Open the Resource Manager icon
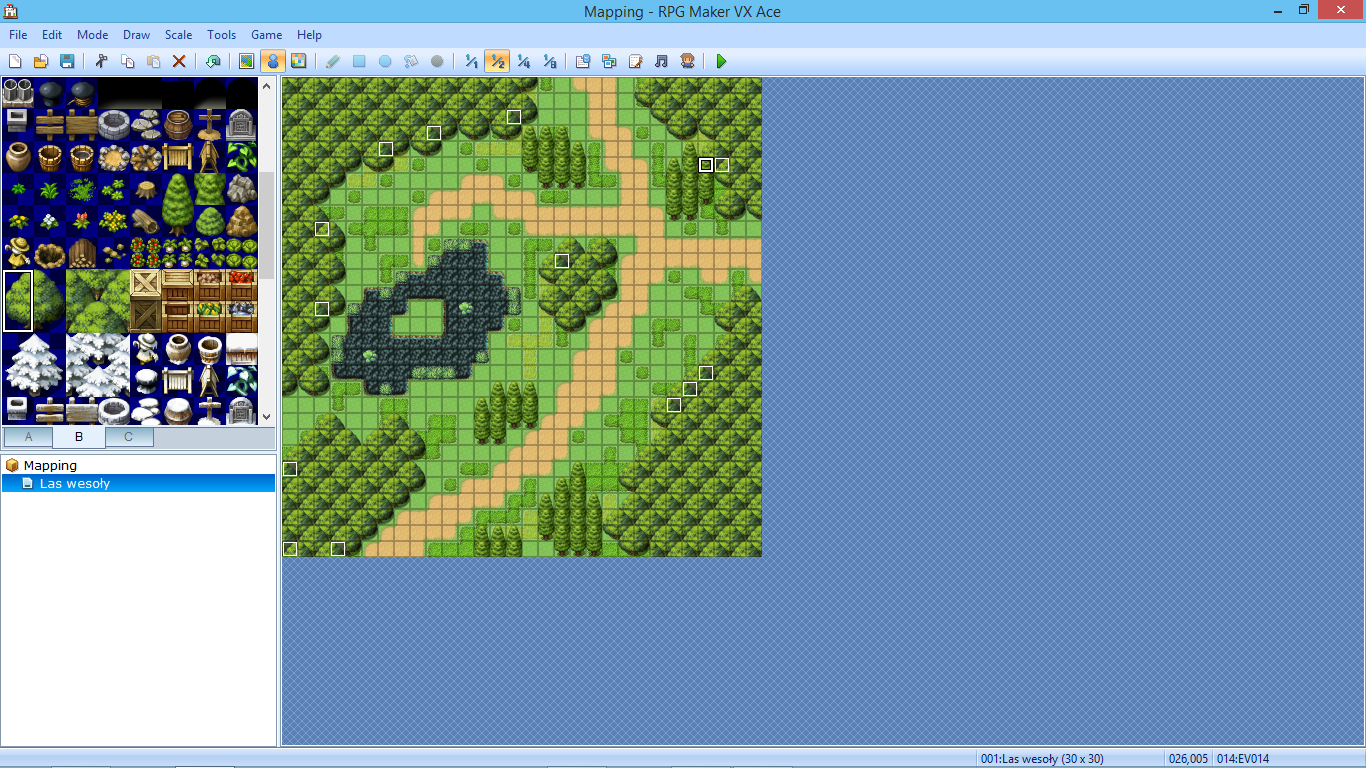 (609, 62)
